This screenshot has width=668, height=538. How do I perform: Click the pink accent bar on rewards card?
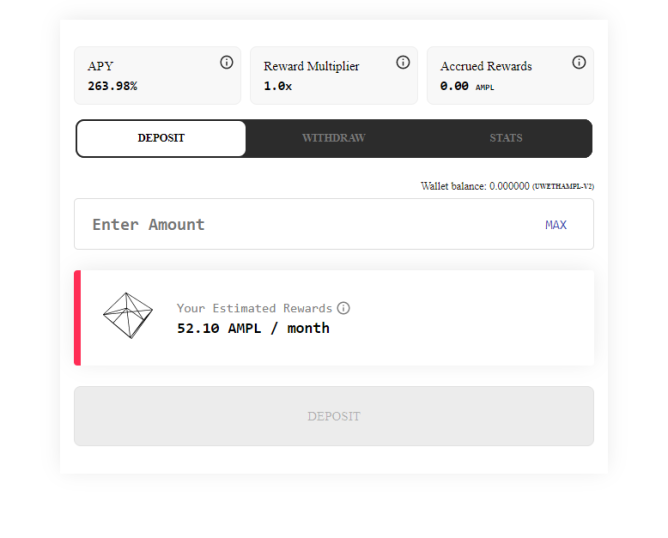pos(77,317)
